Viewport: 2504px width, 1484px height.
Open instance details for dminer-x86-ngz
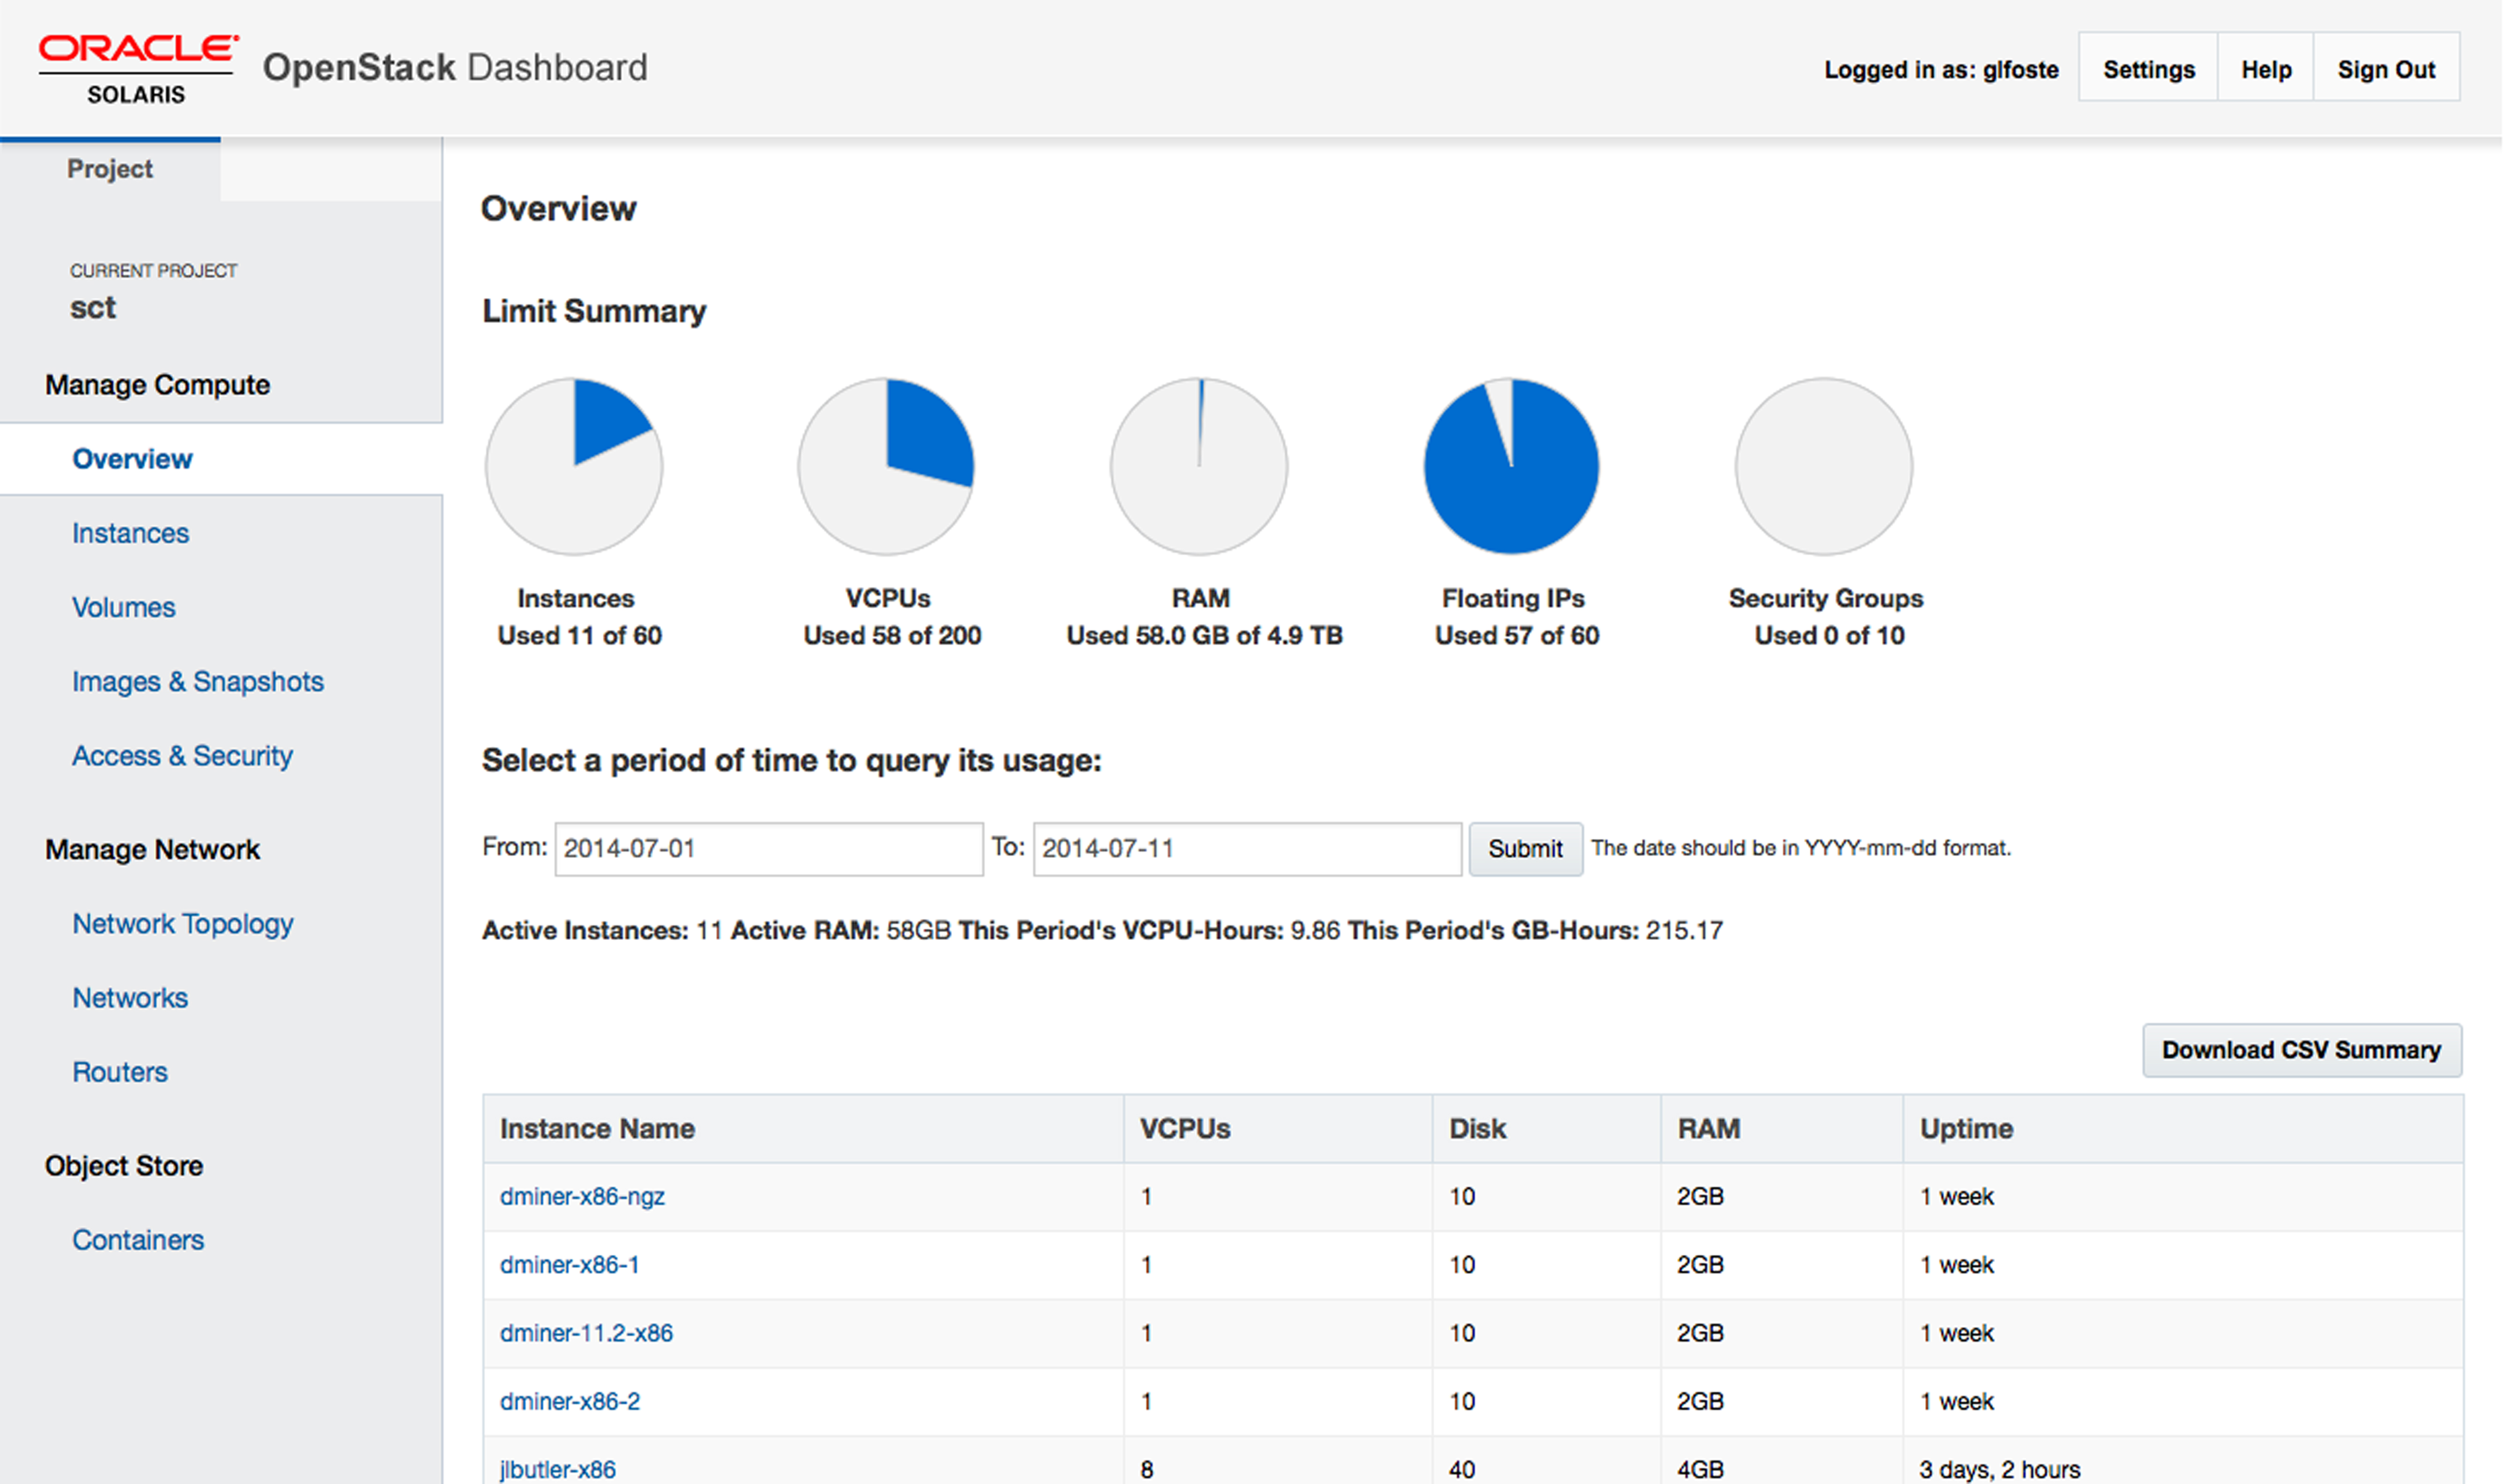coord(582,1196)
